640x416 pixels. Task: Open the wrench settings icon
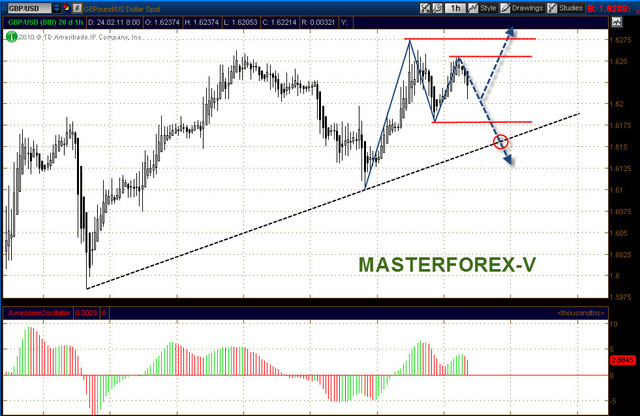tap(437, 8)
